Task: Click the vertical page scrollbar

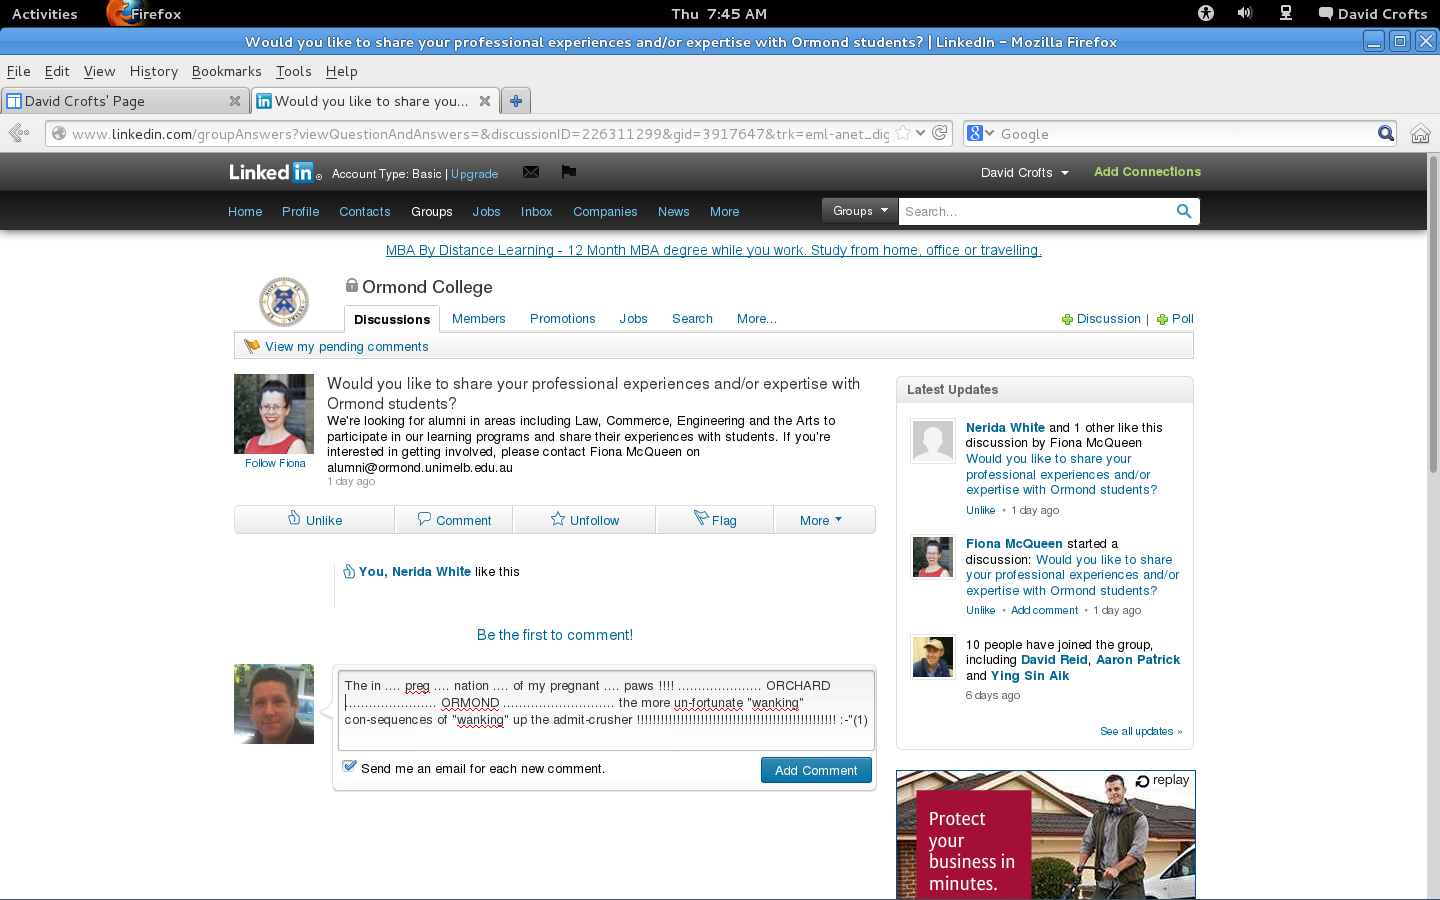Action: [1433, 312]
